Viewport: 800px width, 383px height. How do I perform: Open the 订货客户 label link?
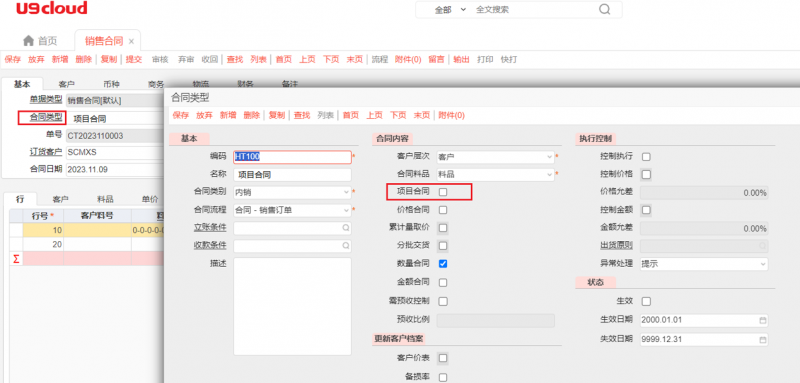[x=46, y=152]
